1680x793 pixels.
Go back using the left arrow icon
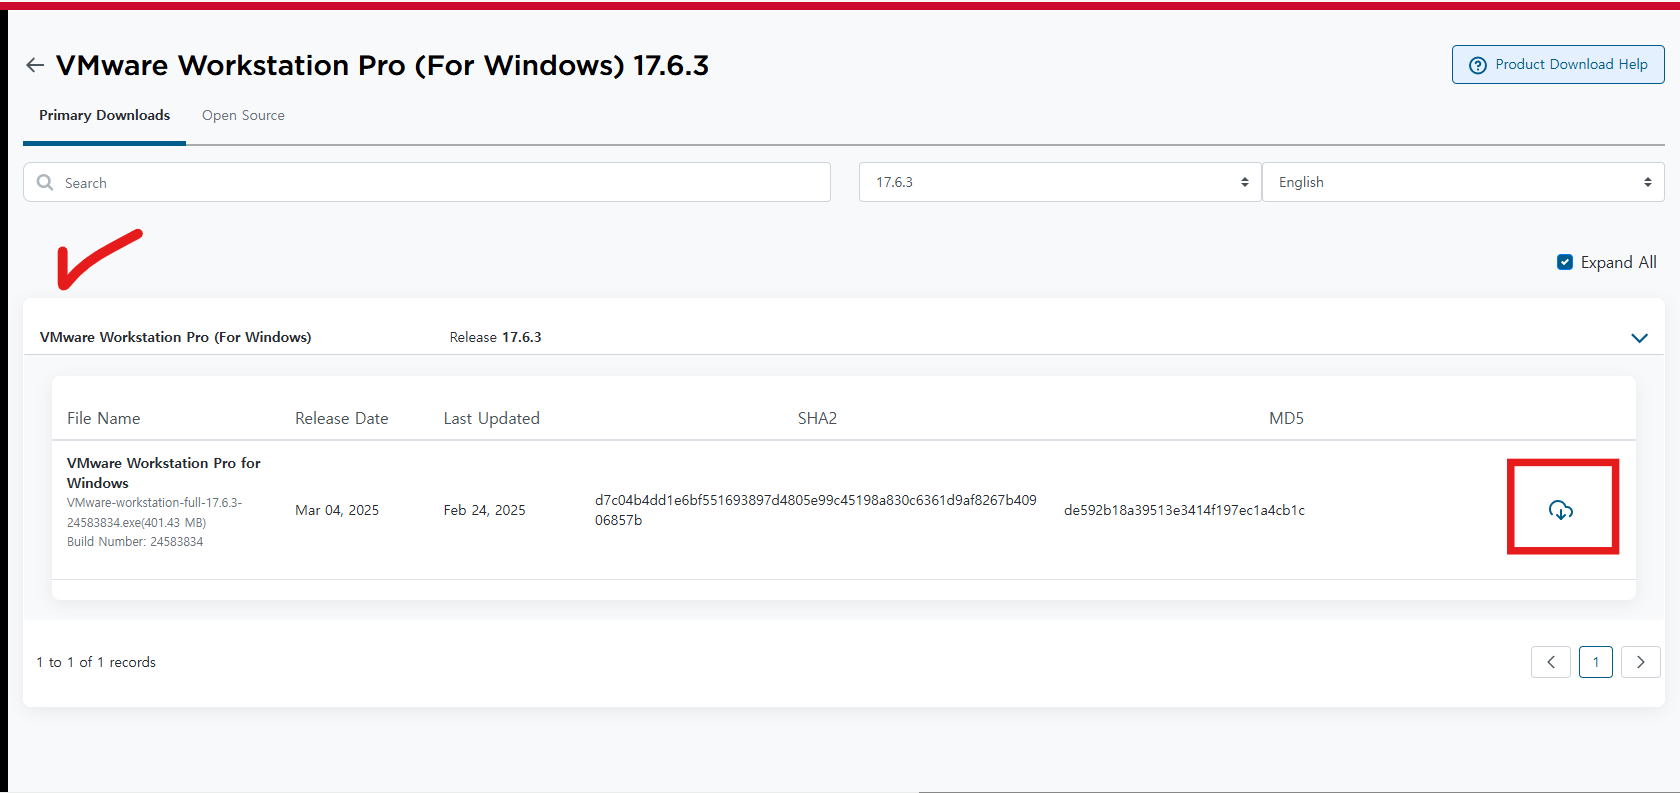(x=35, y=65)
